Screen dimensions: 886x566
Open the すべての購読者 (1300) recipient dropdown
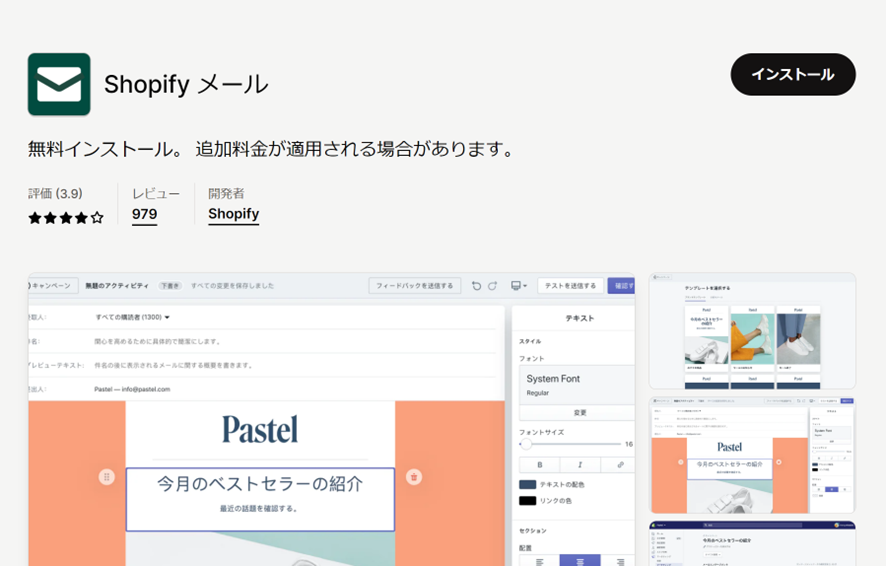click(x=133, y=317)
